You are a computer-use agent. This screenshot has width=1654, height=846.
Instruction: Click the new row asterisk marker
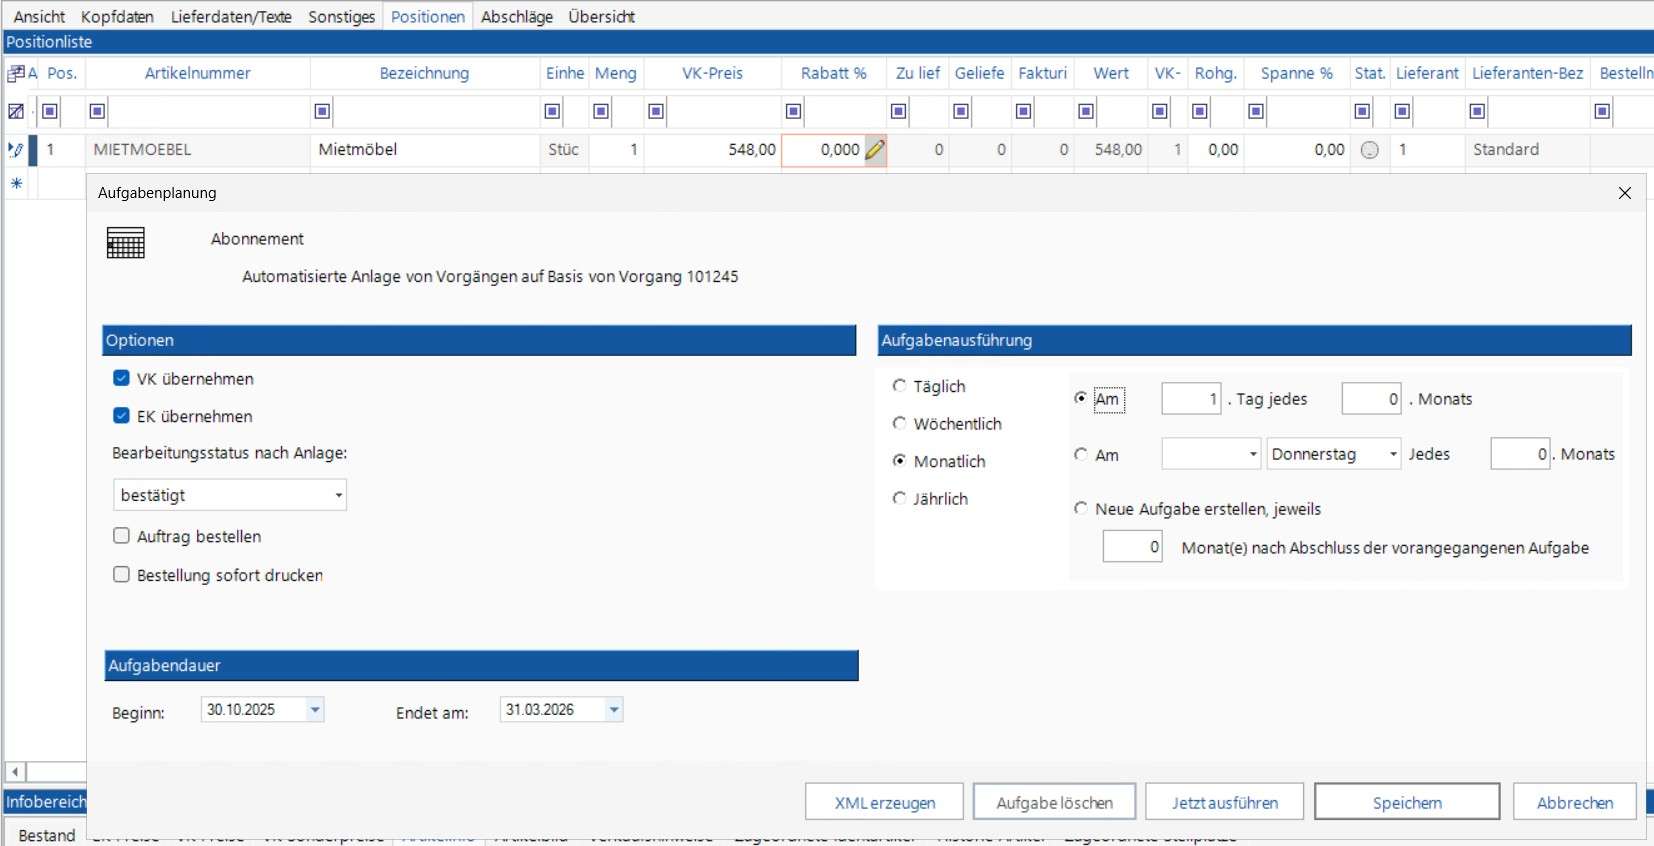pyautogui.click(x=16, y=183)
